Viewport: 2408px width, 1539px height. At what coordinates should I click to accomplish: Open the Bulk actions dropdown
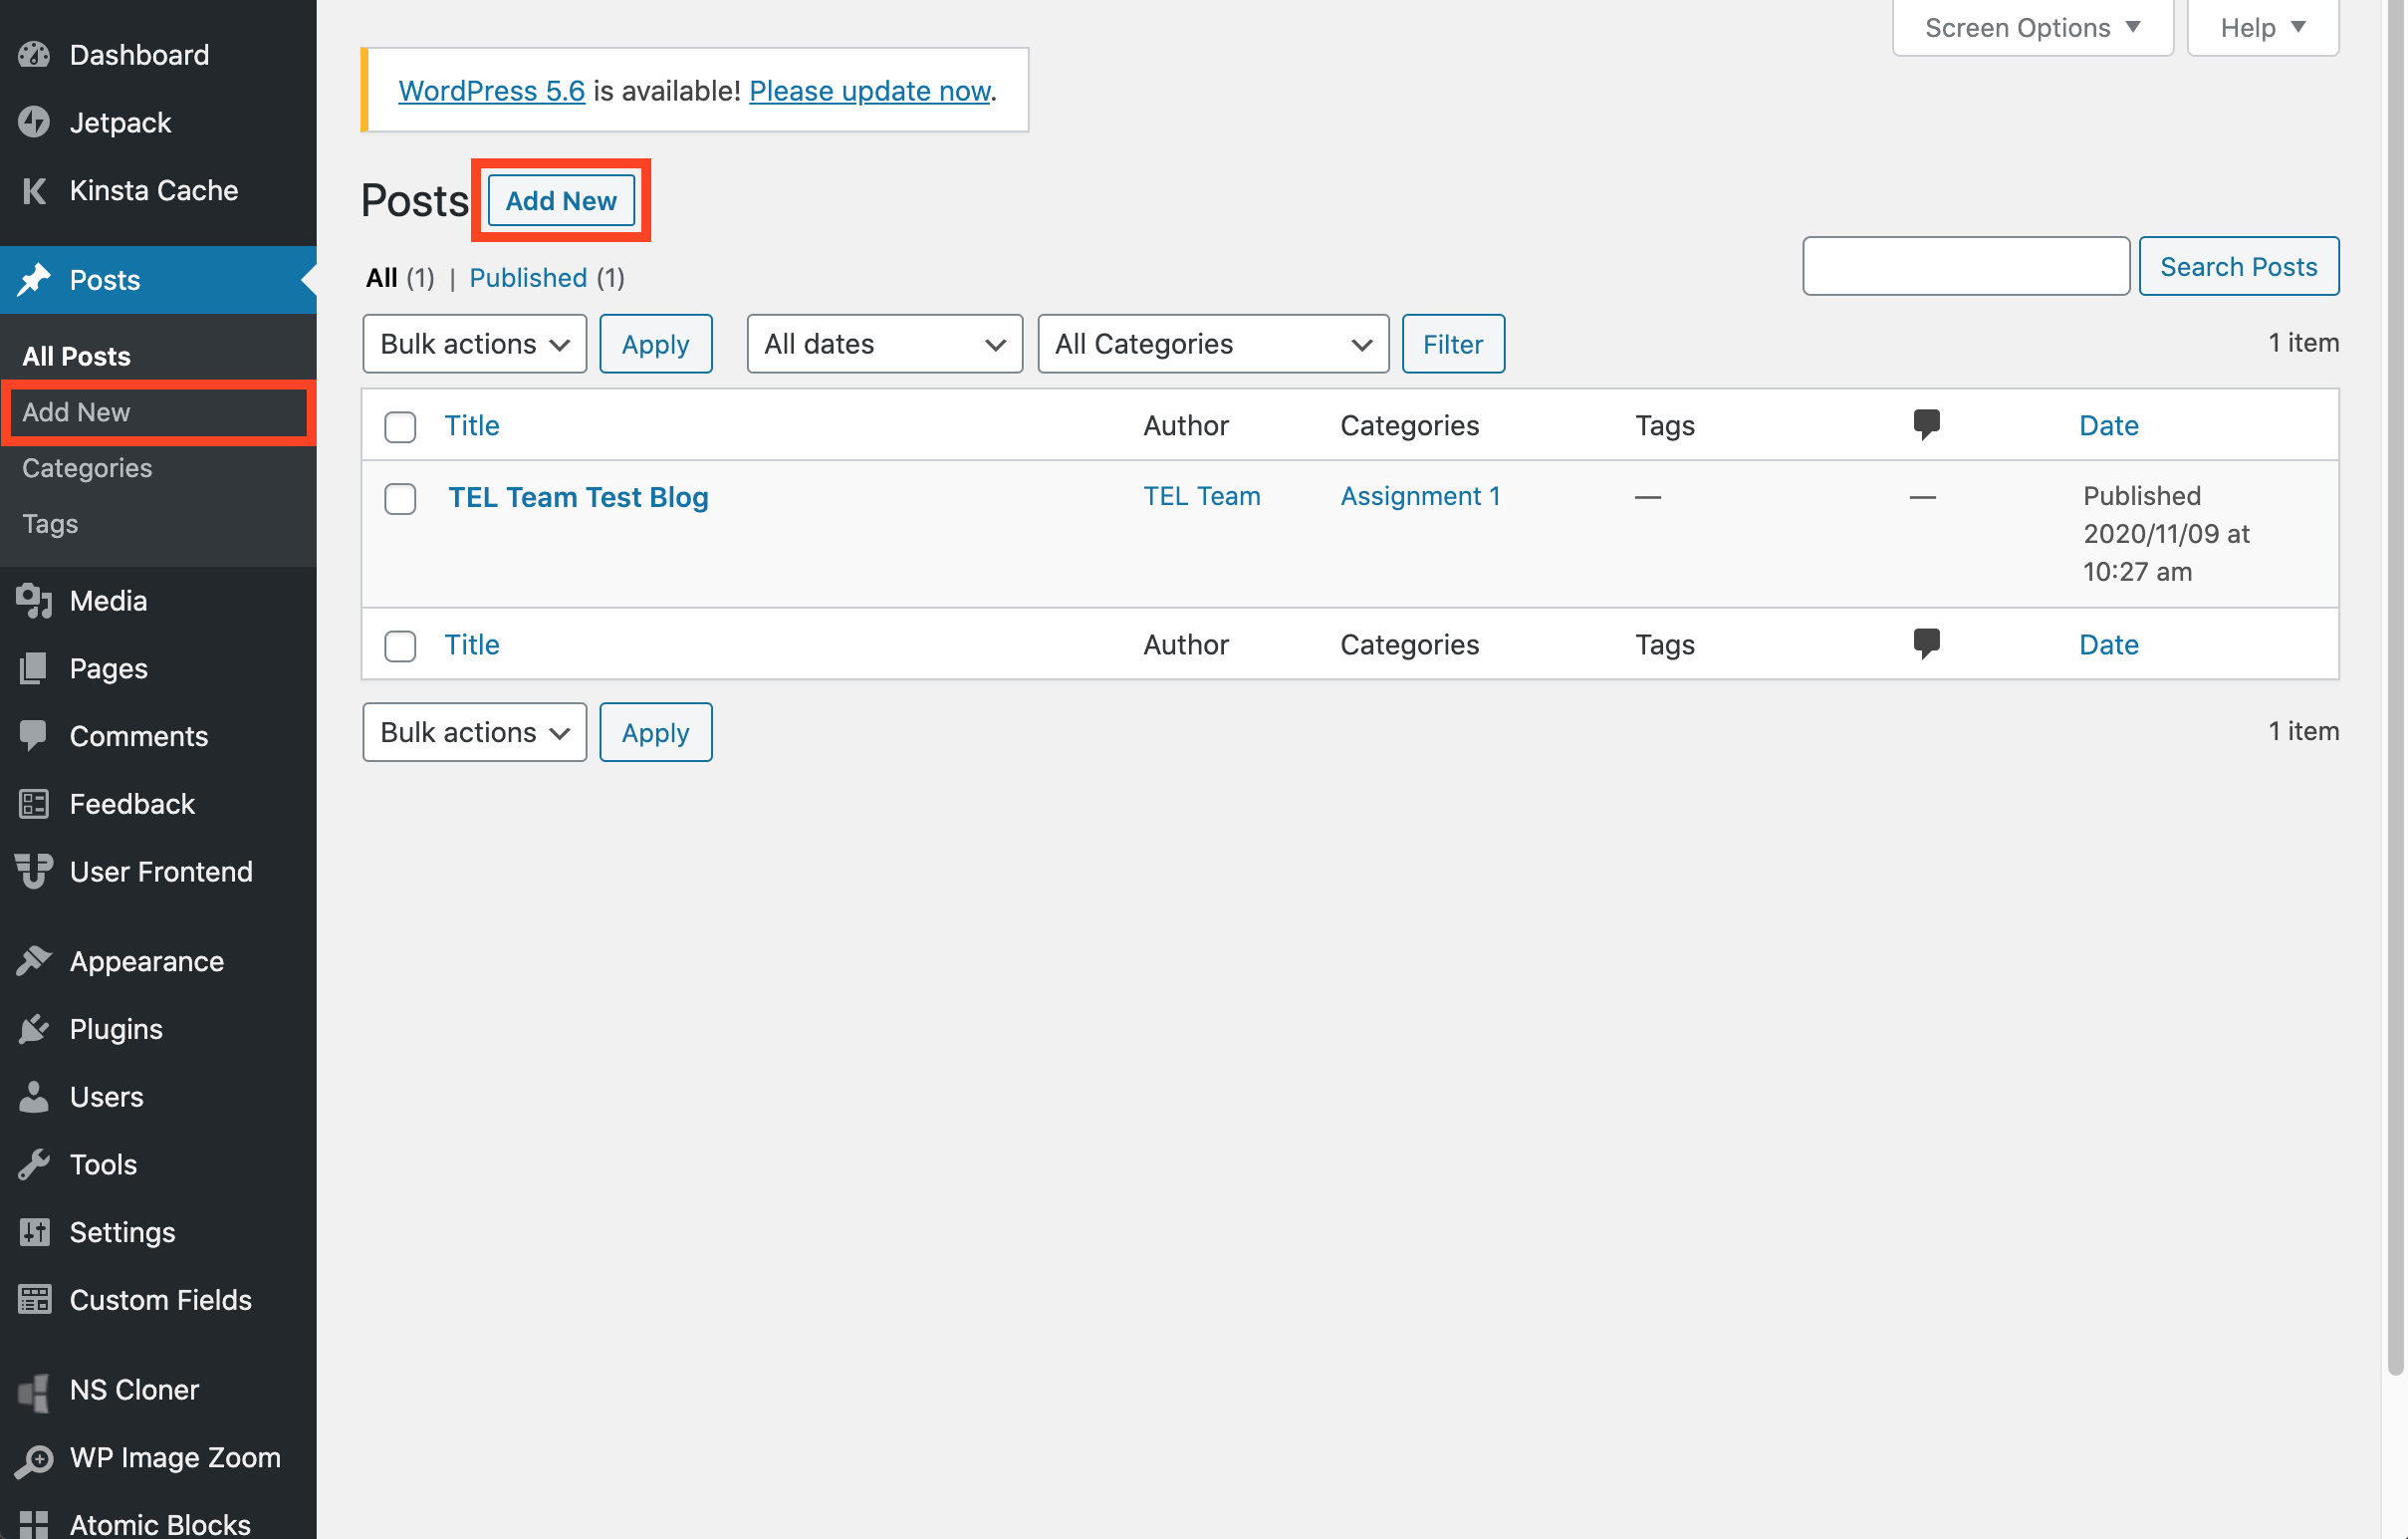pos(474,343)
